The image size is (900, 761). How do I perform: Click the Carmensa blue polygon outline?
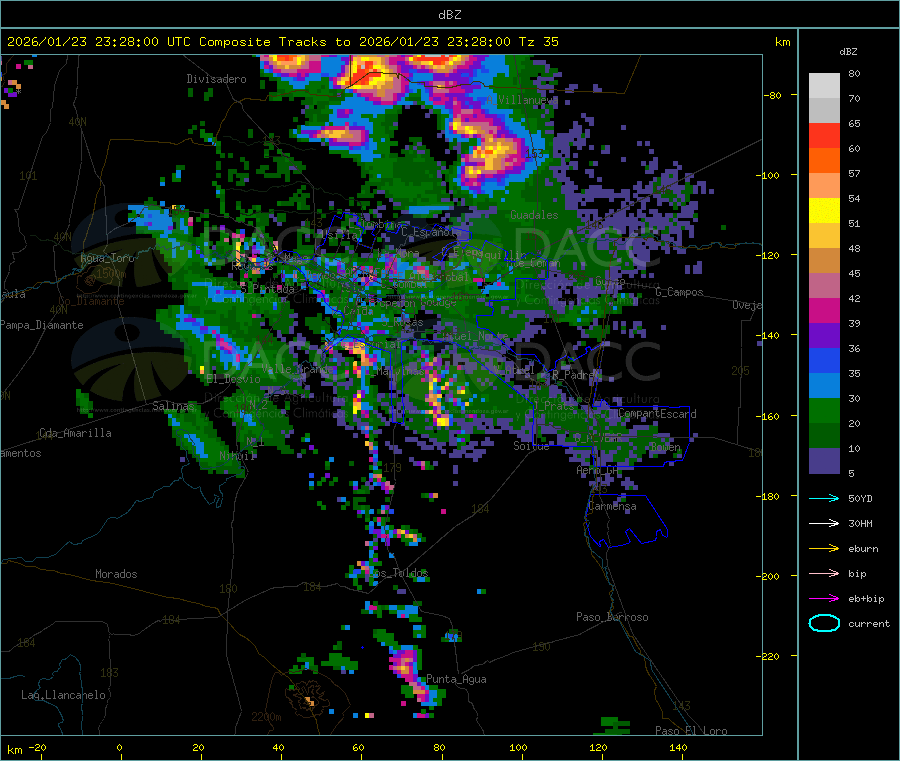pos(627,520)
